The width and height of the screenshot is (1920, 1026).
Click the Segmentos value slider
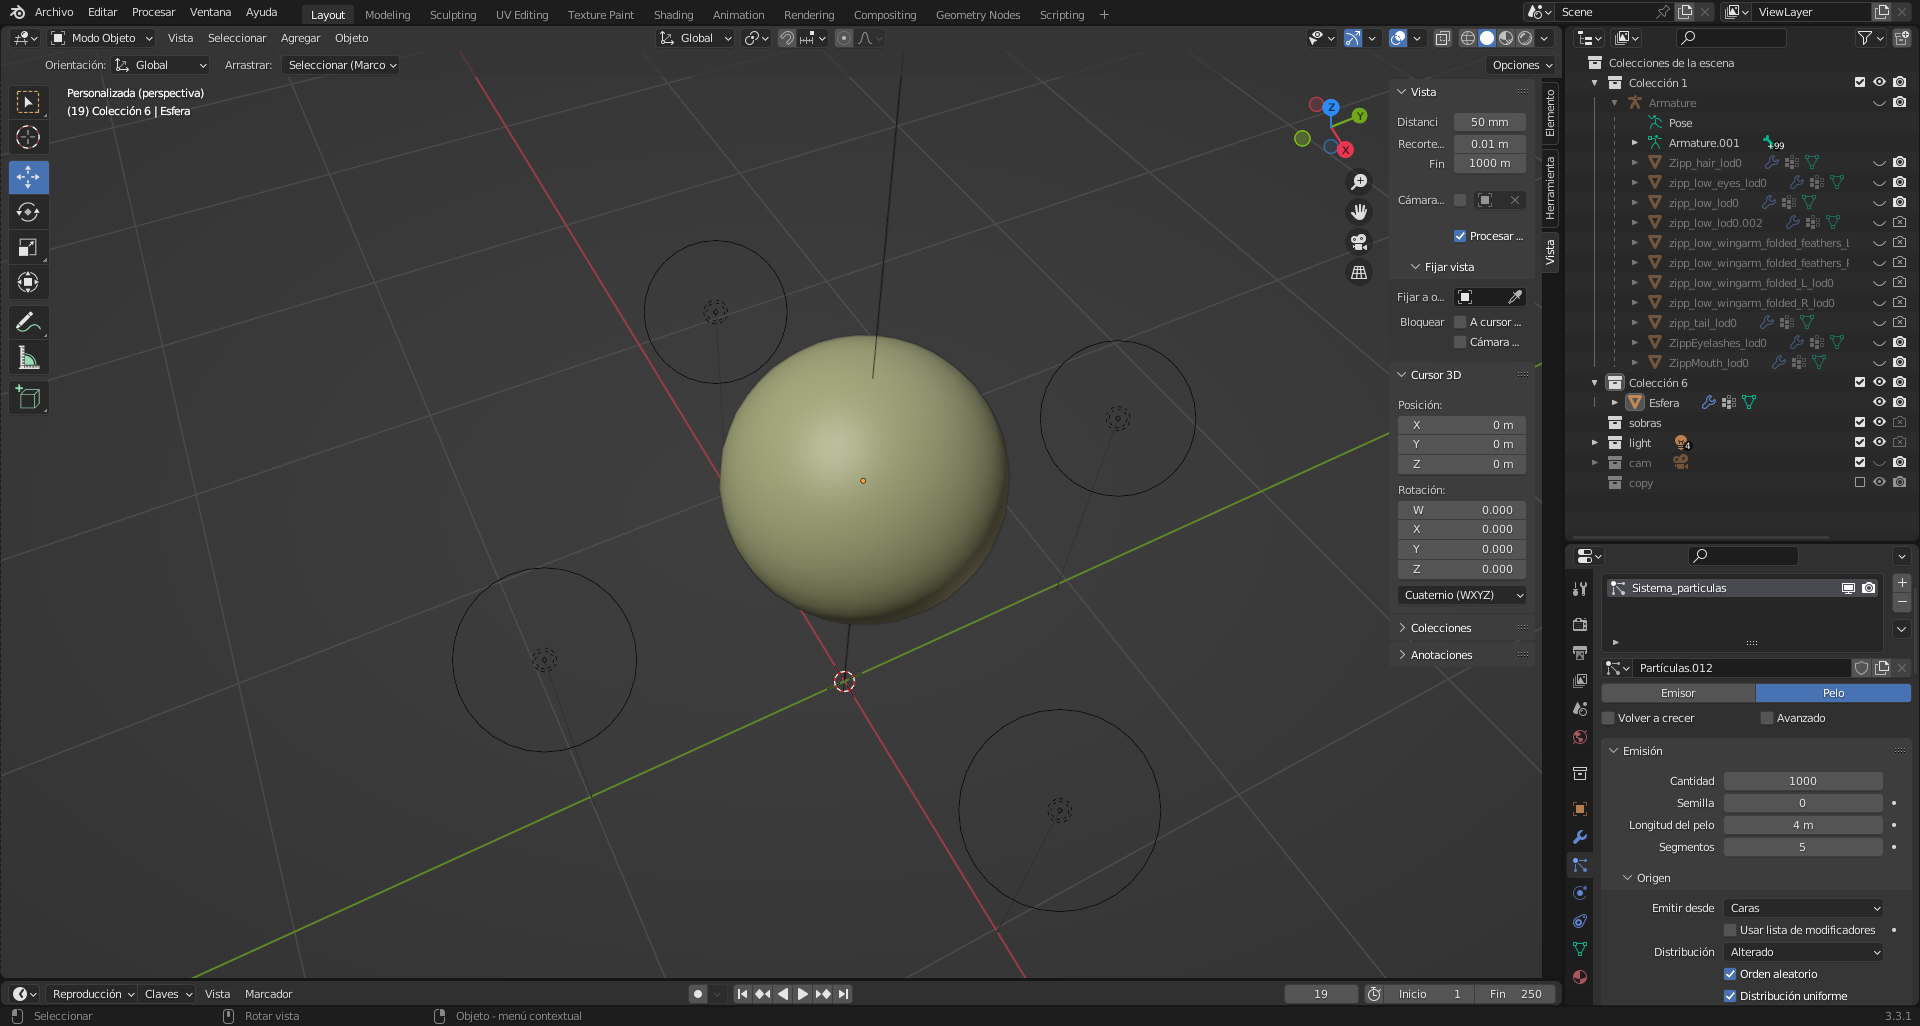click(1803, 847)
